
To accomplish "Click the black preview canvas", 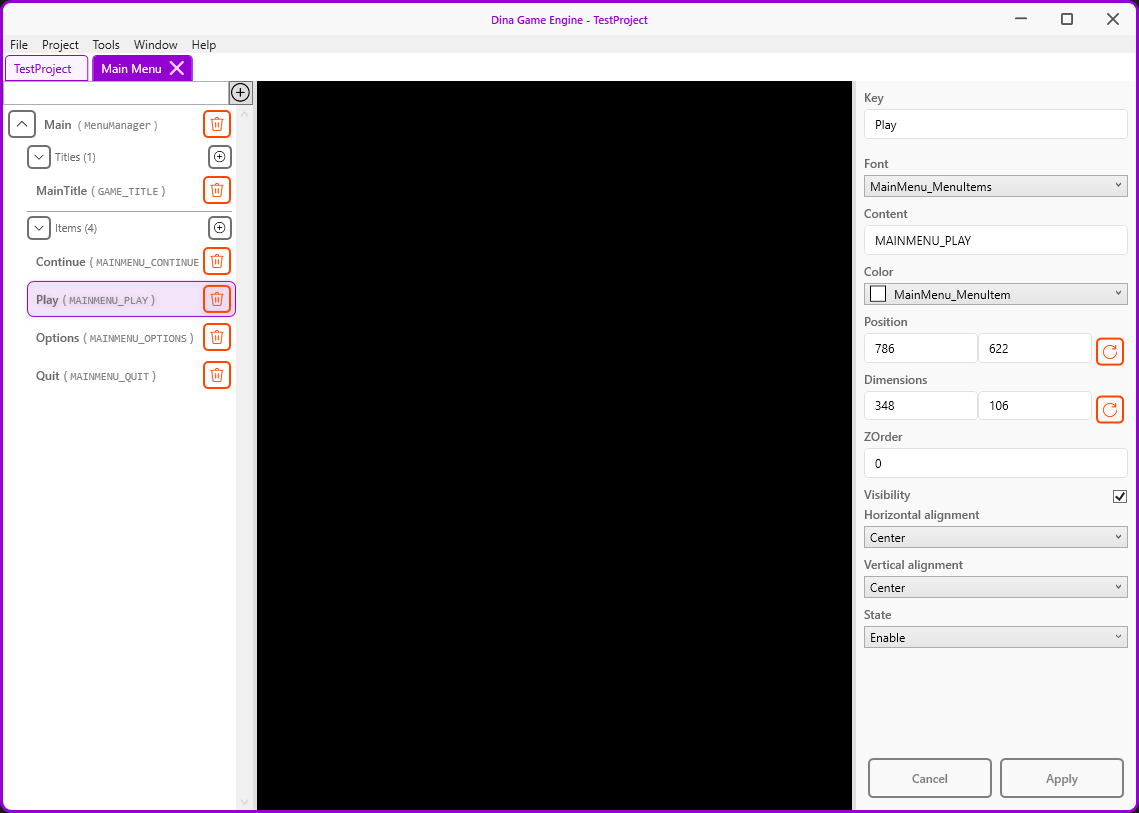I will [554, 445].
